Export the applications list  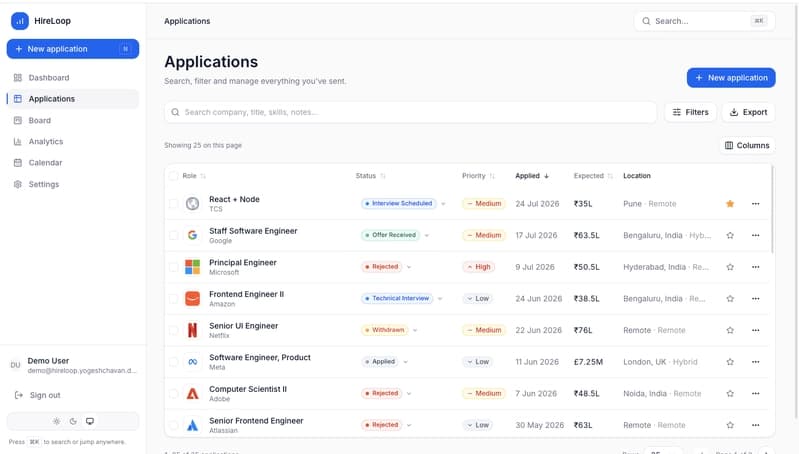coord(748,112)
